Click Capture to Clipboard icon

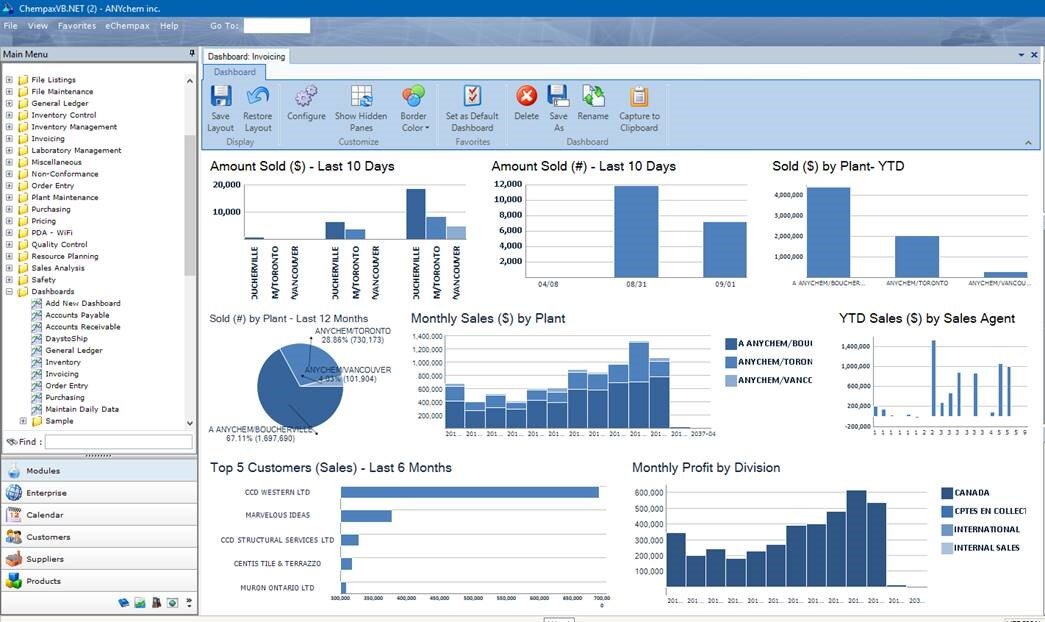click(638, 97)
